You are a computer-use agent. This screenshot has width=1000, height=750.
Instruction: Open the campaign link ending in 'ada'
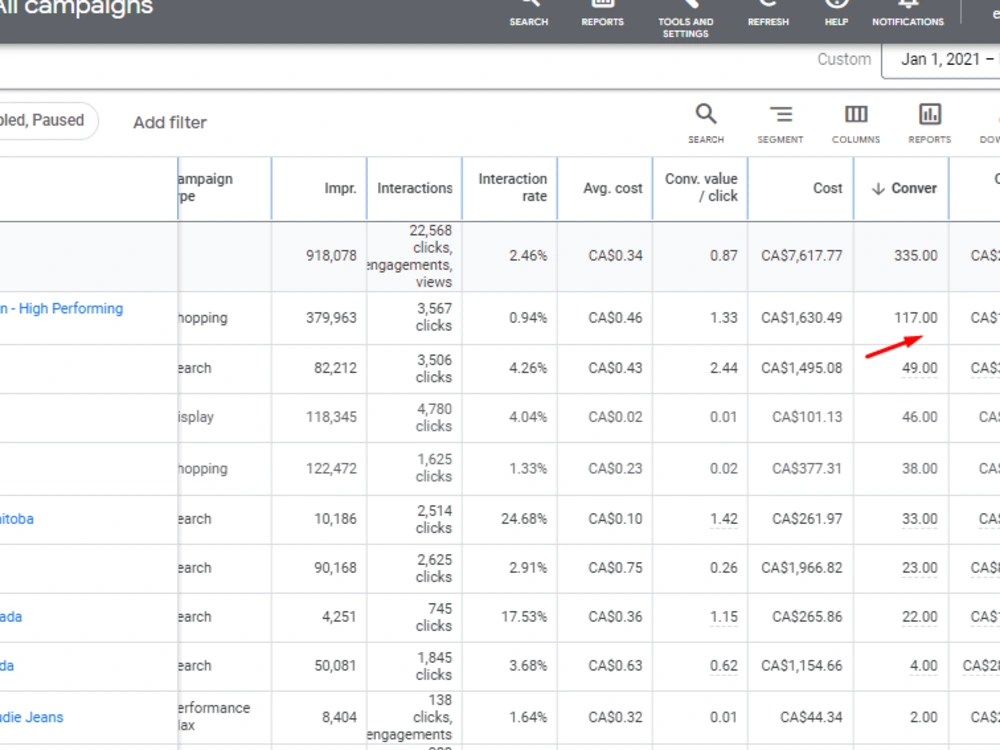[11, 617]
